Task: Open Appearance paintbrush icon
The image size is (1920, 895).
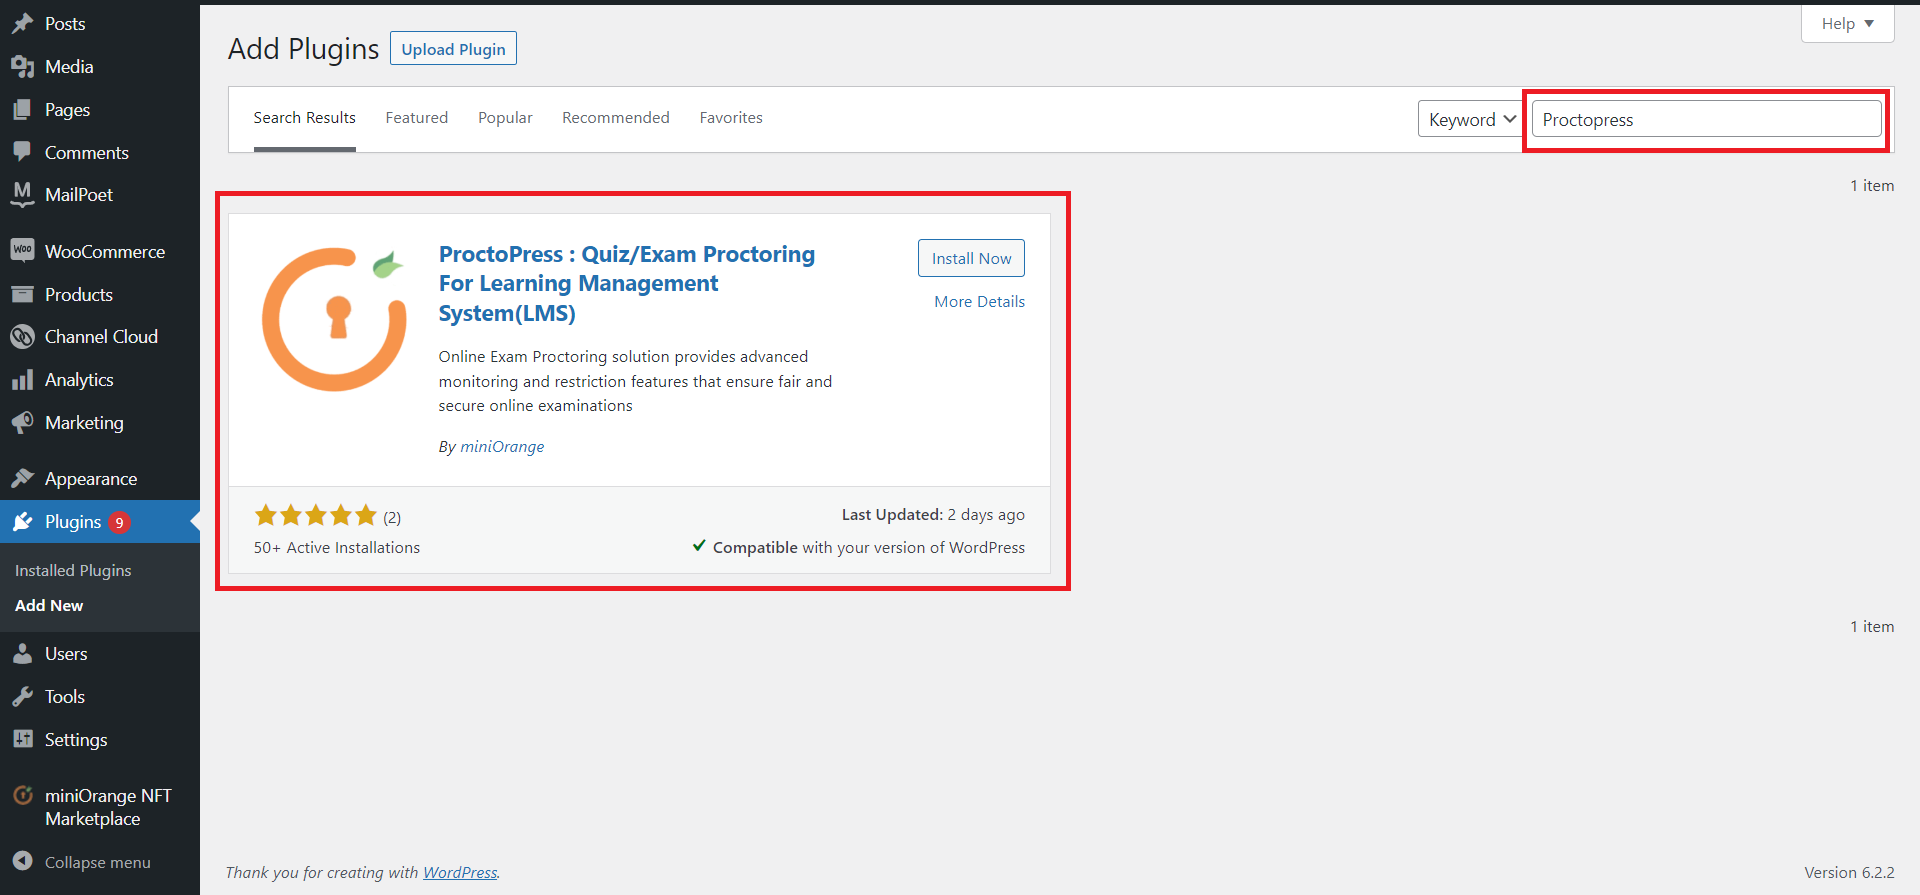Action: pos(22,479)
